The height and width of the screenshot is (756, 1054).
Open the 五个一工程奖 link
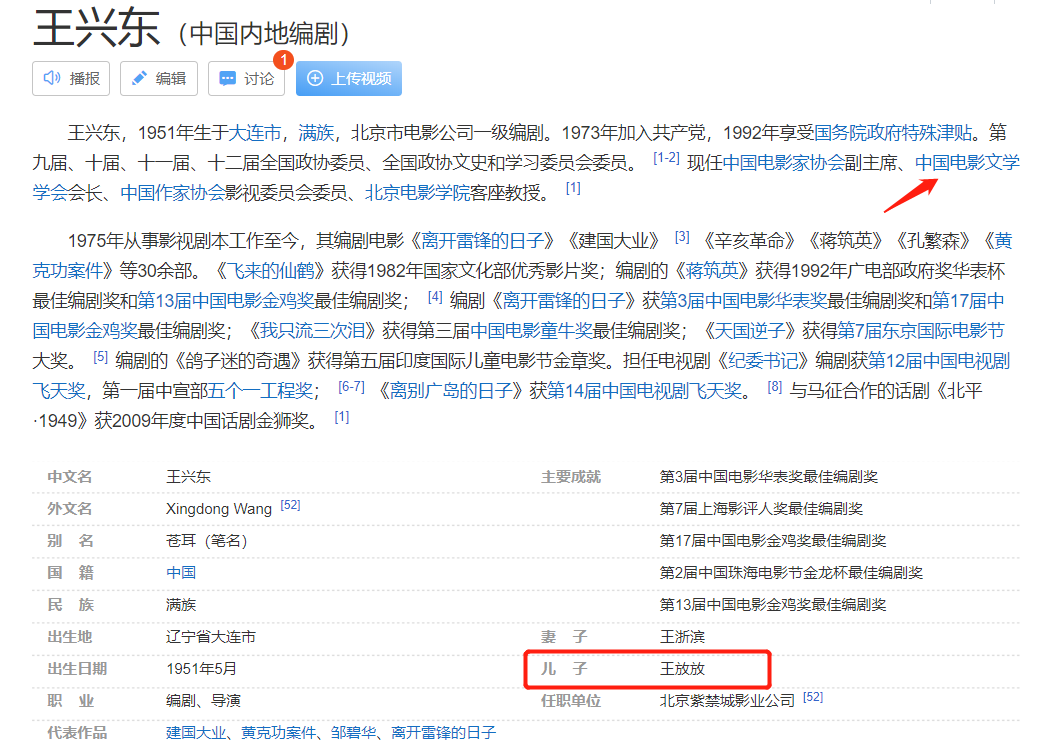pyautogui.click(x=261, y=390)
